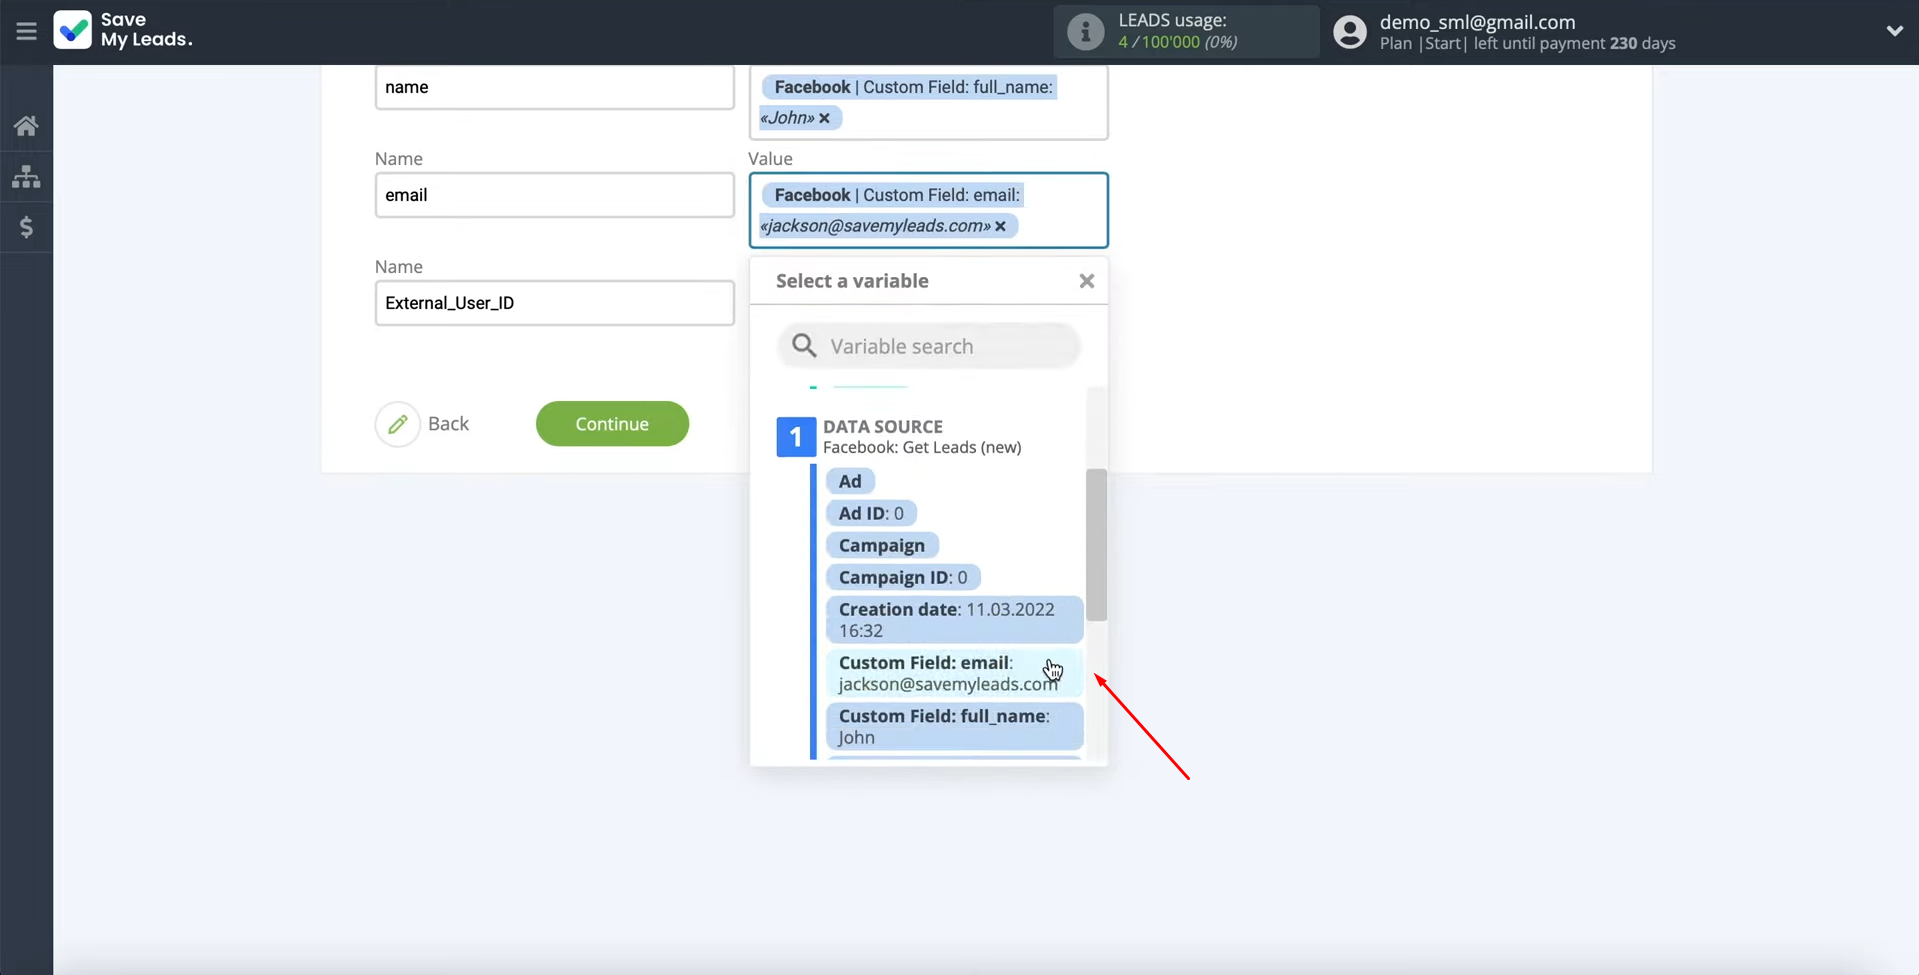The width and height of the screenshot is (1919, 975).
Task: Open the hamburger menu
Action: (x=26, y=31)
